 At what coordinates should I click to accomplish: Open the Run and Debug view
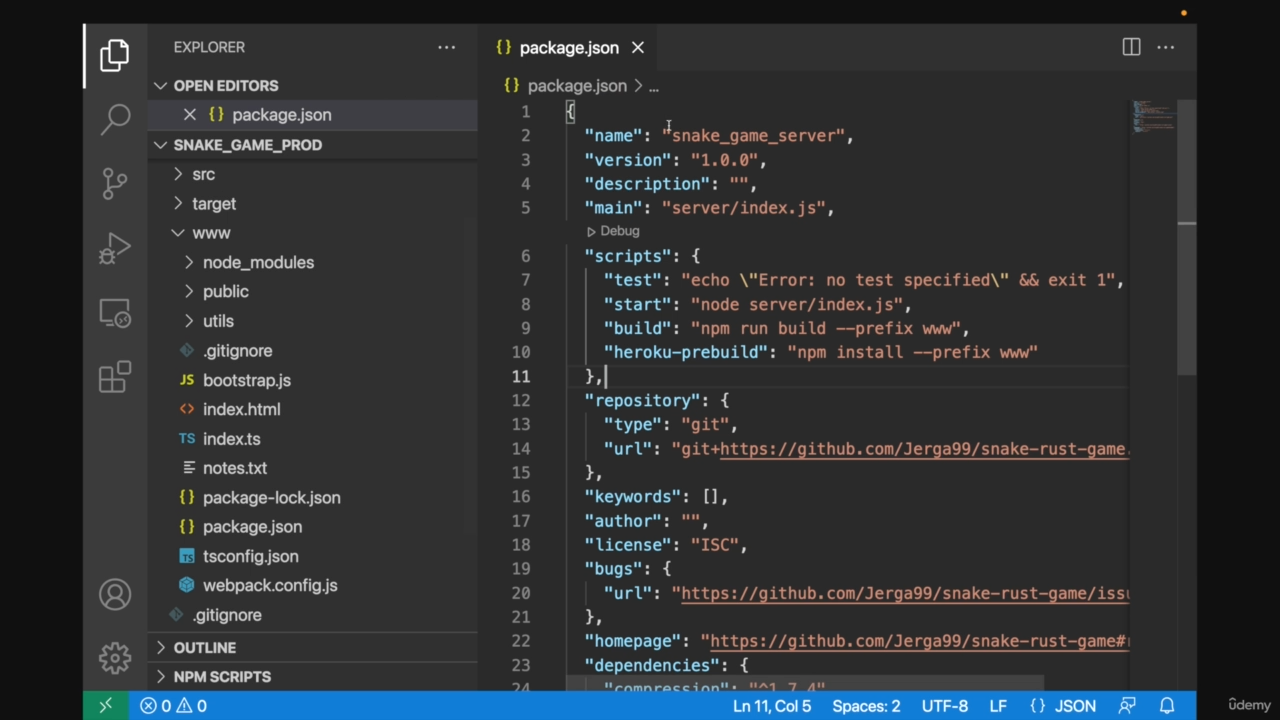[x=115, y=248]
